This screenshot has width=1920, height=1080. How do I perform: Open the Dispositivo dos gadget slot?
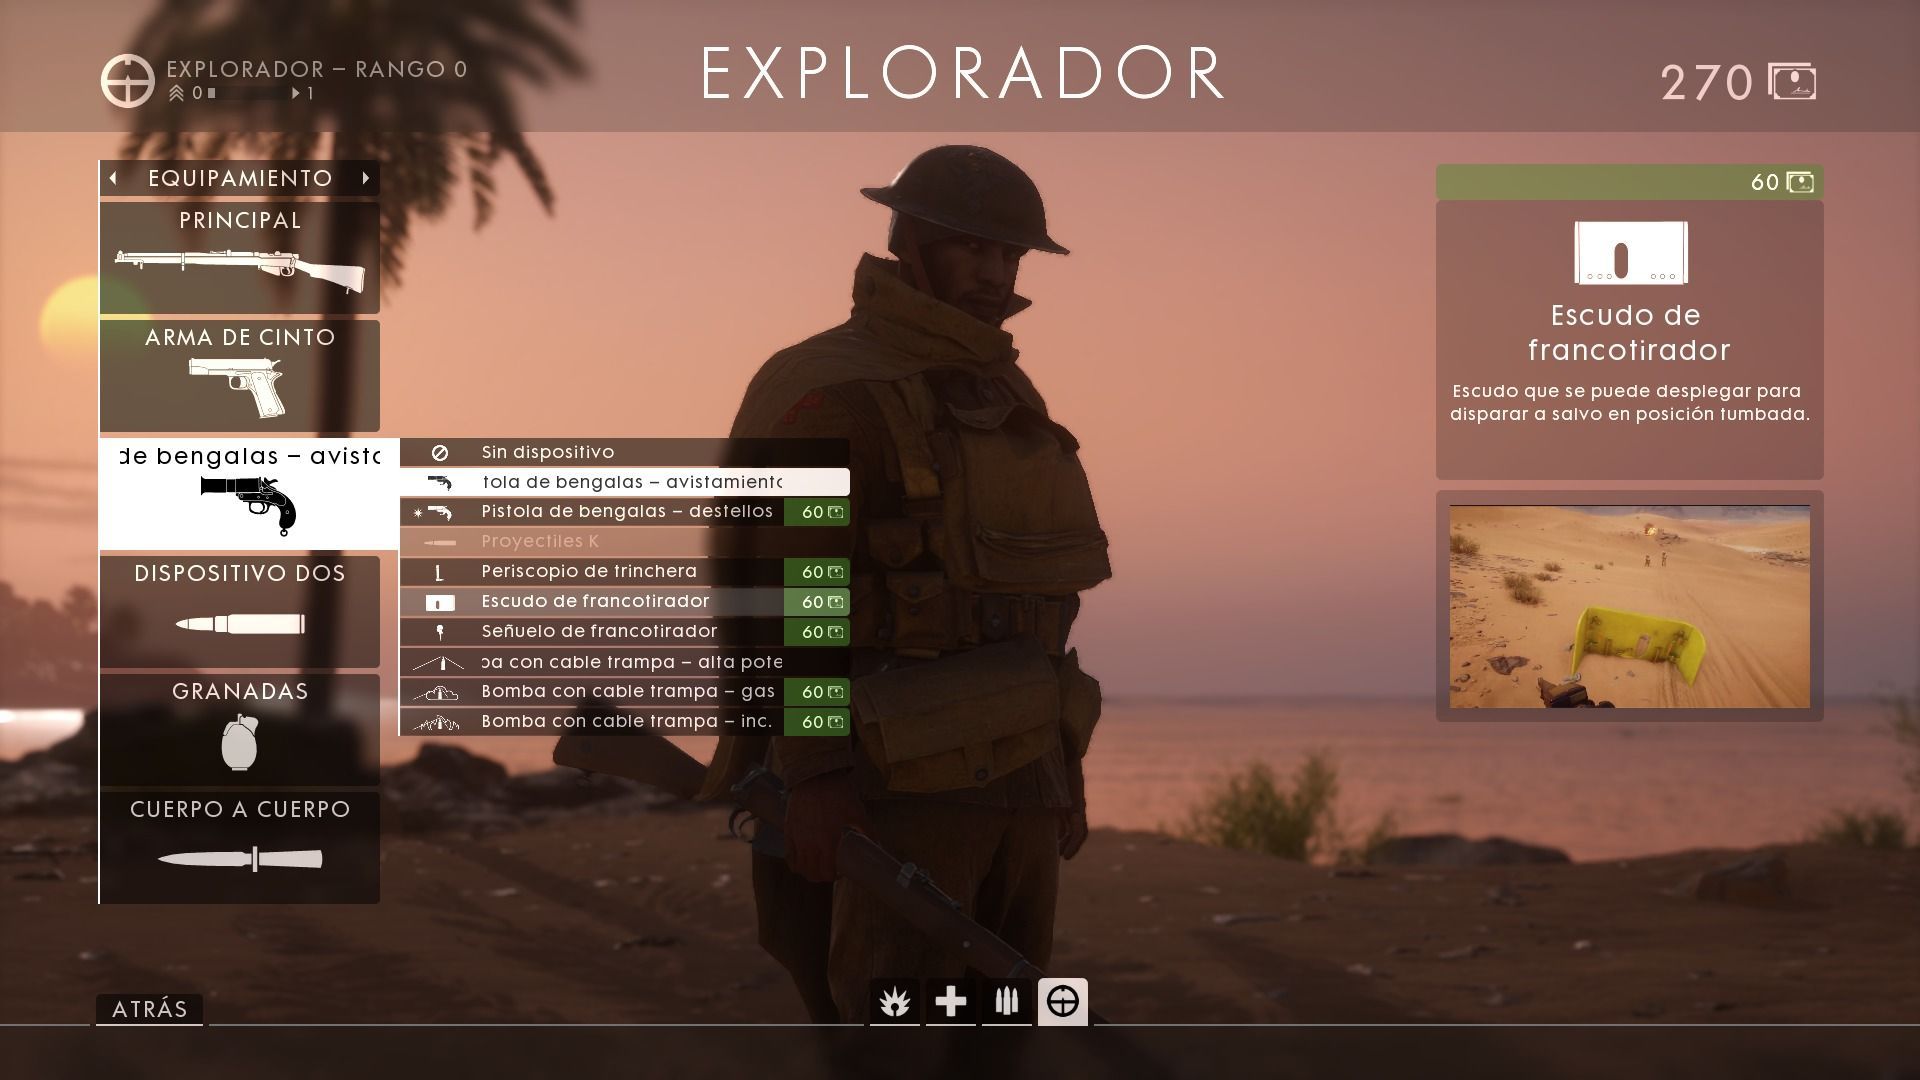240,611
